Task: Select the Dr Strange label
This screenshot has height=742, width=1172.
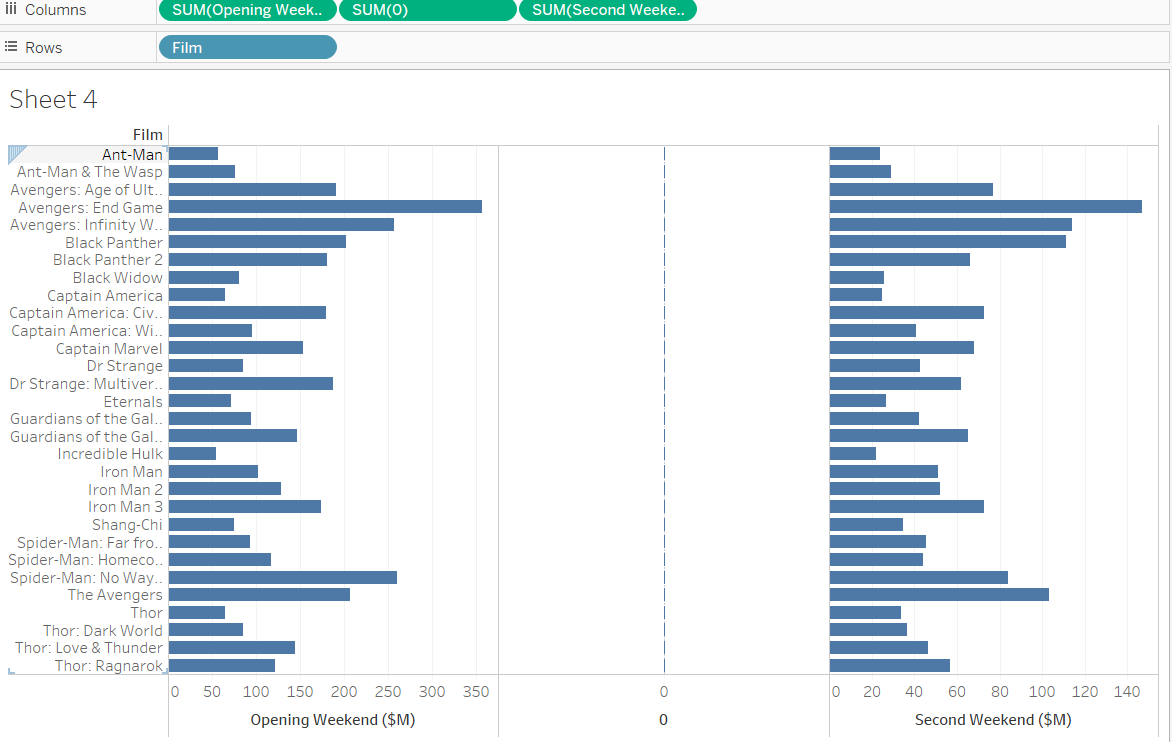Action: 125,366
